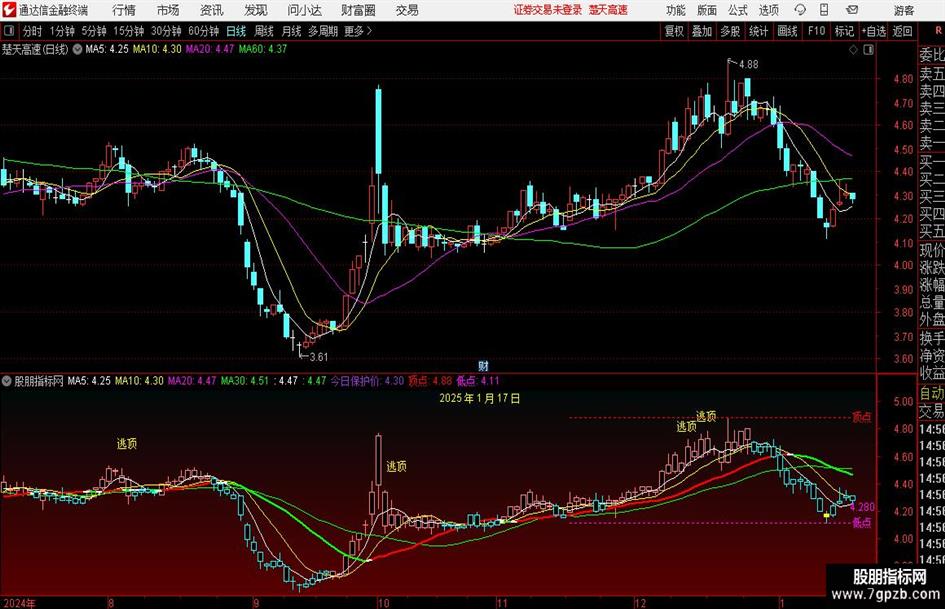The height and width of the screenshot is (609, 945).
Task: Click the 统计 statistics button
Action: pyautogui.click(x=758, y=31)
